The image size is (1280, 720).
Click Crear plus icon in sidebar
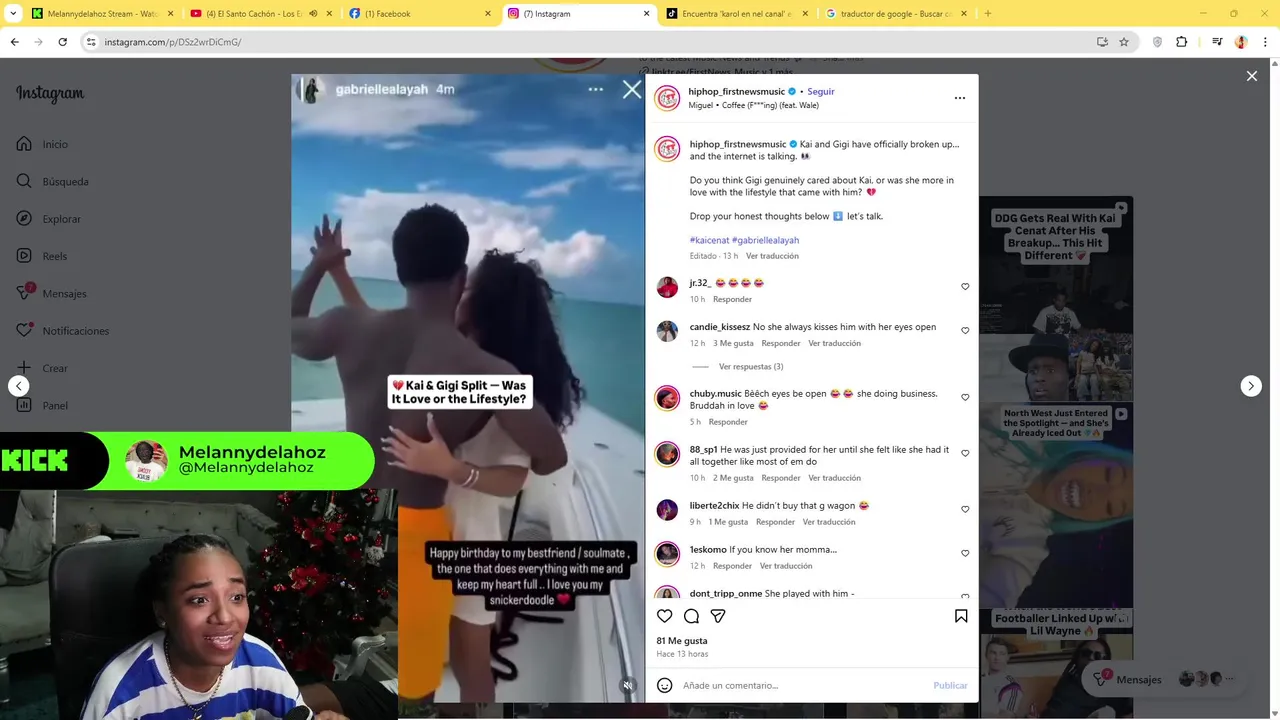[24, 368]
